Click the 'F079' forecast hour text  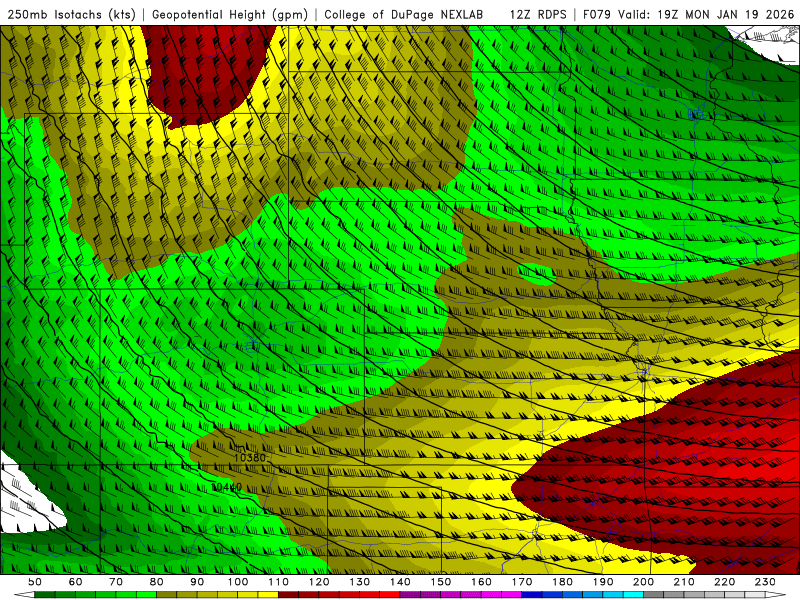pyautogui.click(x=597, y=14)
